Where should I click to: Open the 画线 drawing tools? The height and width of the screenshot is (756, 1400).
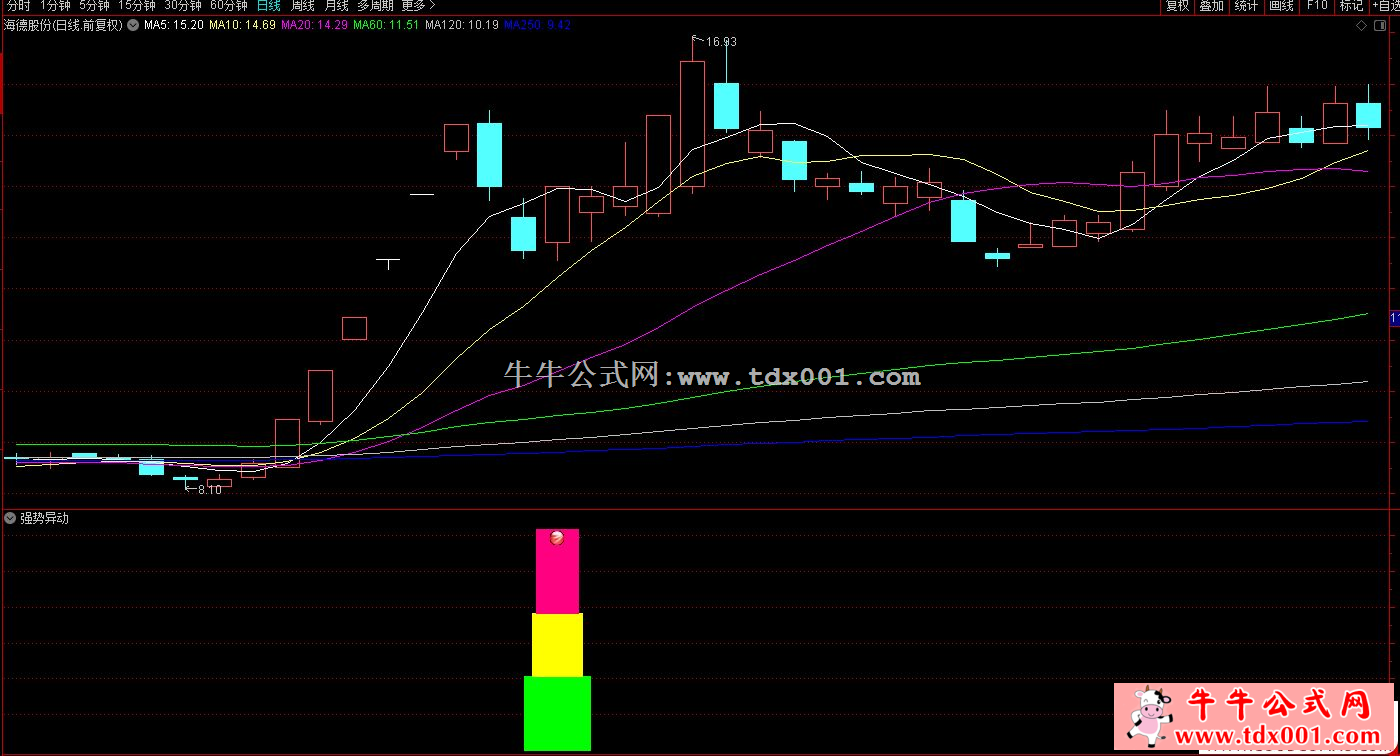tap(1280, 6)
